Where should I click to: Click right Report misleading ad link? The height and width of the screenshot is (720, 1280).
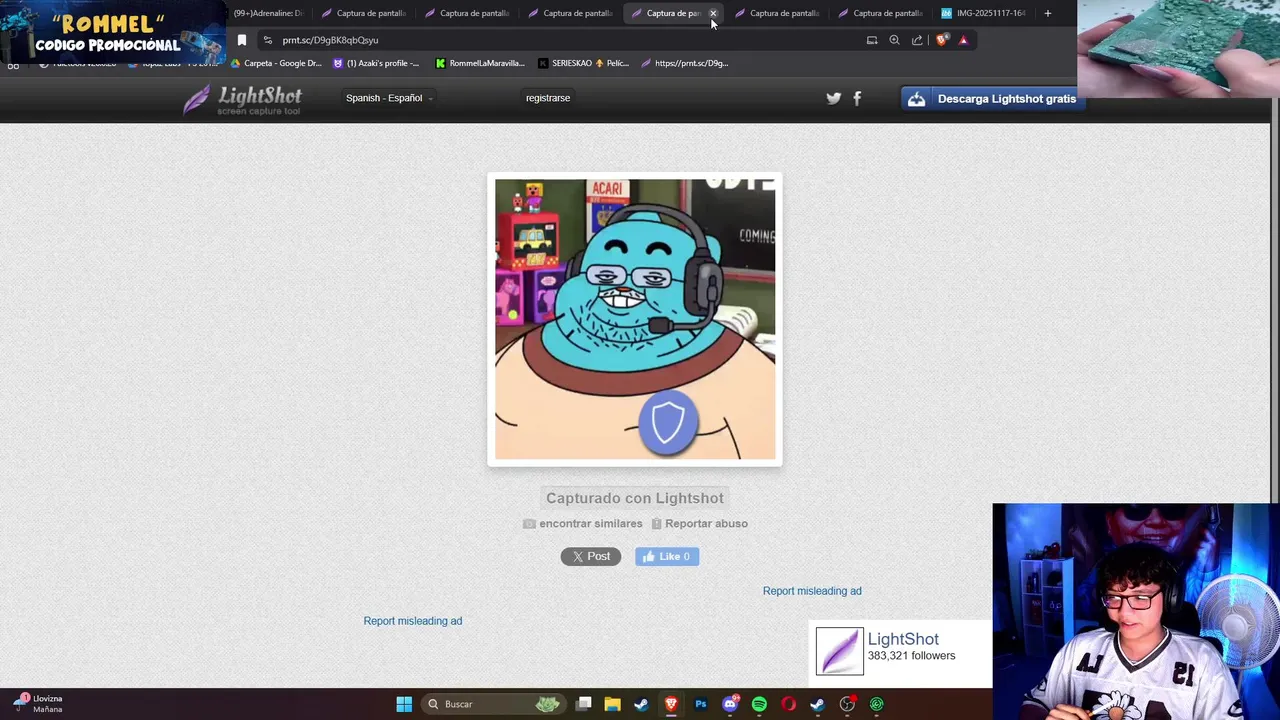(x=812, y=591)
